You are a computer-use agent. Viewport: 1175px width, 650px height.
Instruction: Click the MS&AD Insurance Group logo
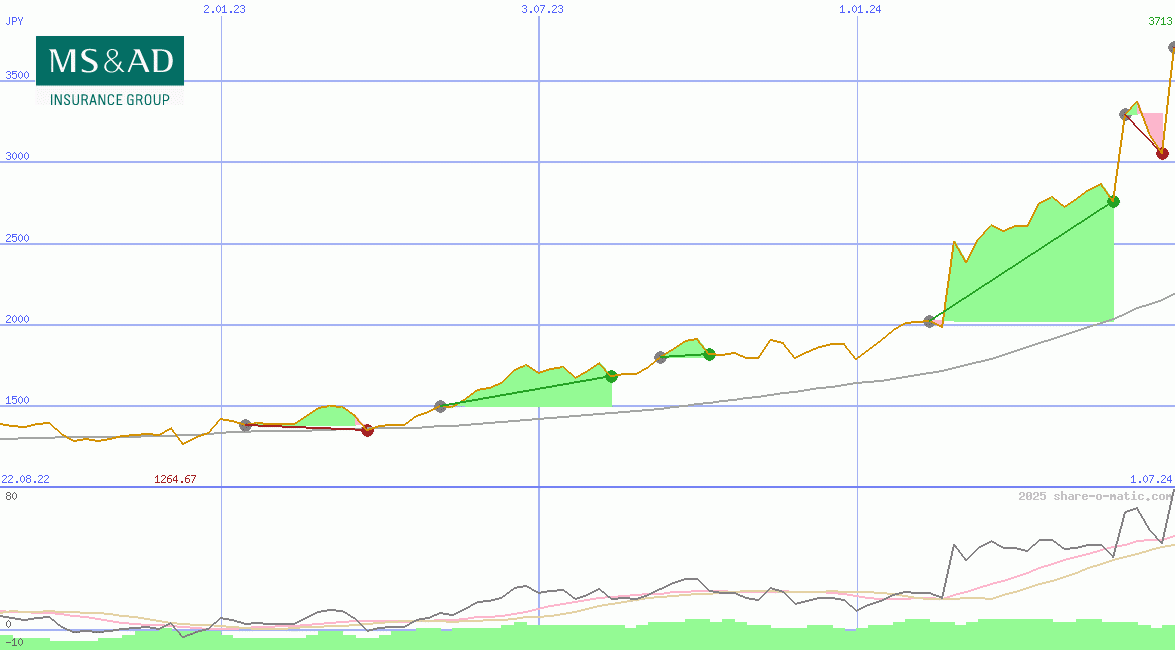pyautogui.click(x=109, y=71)
